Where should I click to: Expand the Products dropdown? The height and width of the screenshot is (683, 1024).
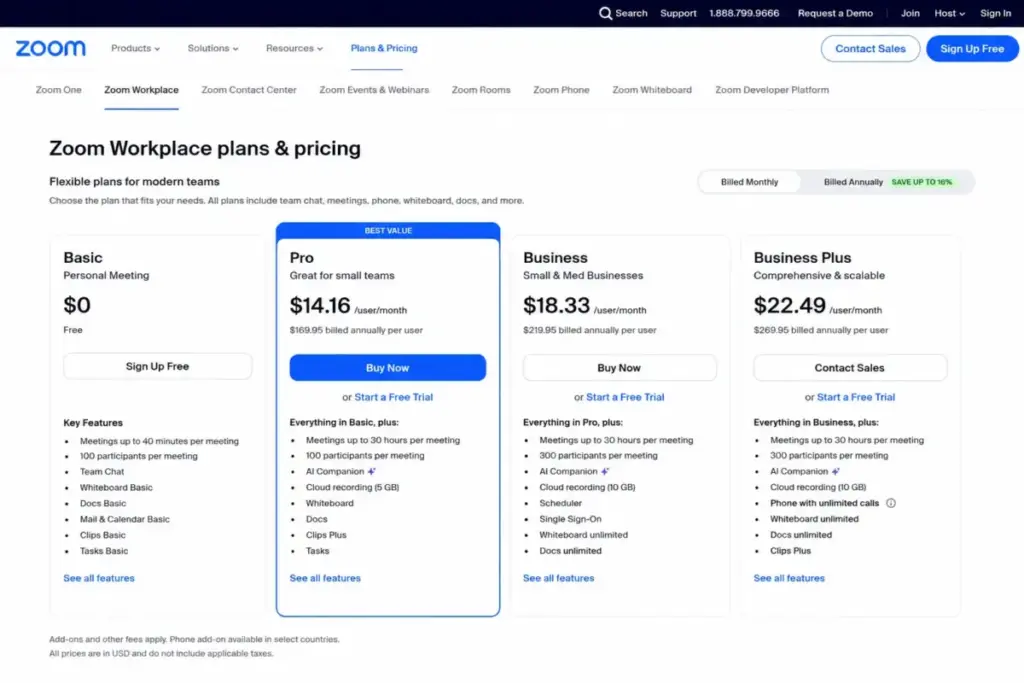135,48
